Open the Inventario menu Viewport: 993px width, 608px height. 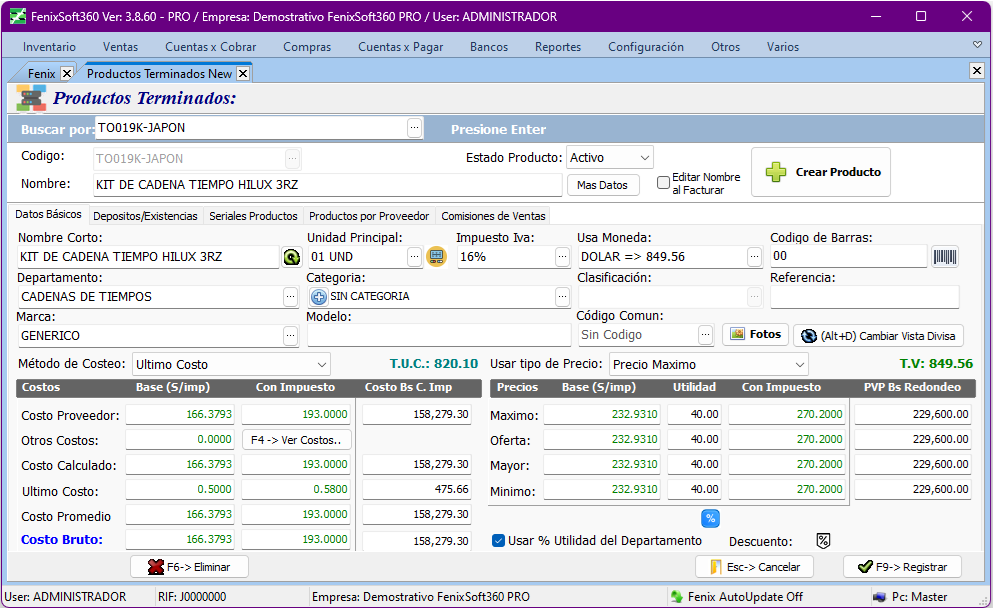pyautogui.click(x=49, y=47)
